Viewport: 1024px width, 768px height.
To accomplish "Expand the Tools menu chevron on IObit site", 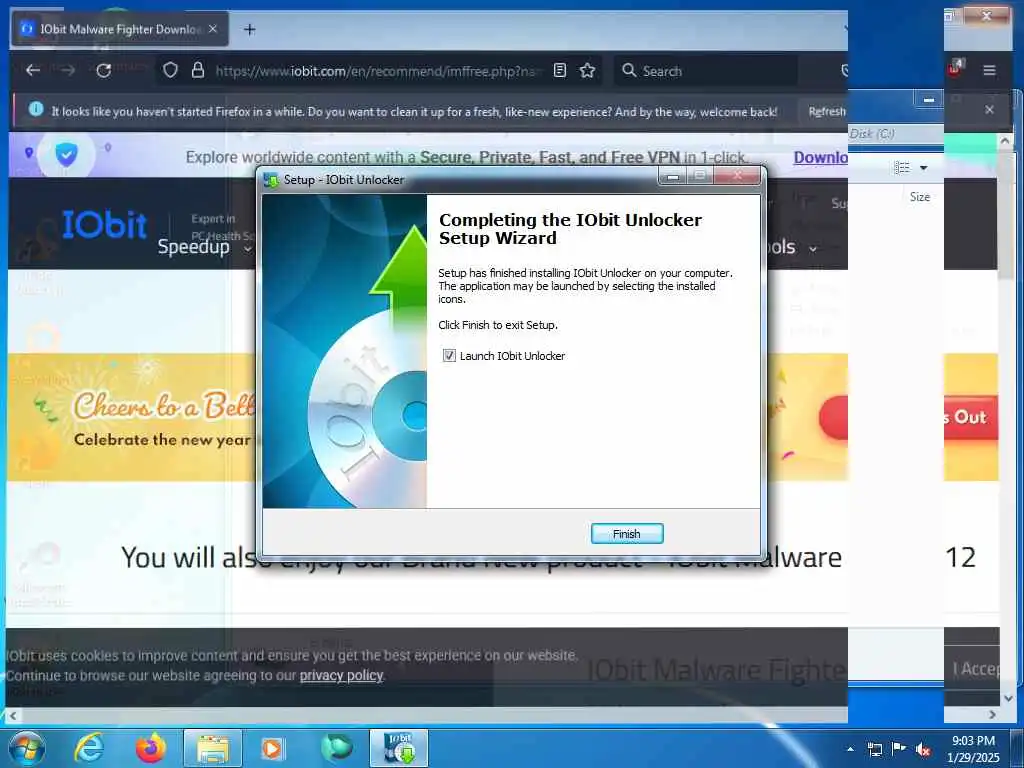I will 813,249.
